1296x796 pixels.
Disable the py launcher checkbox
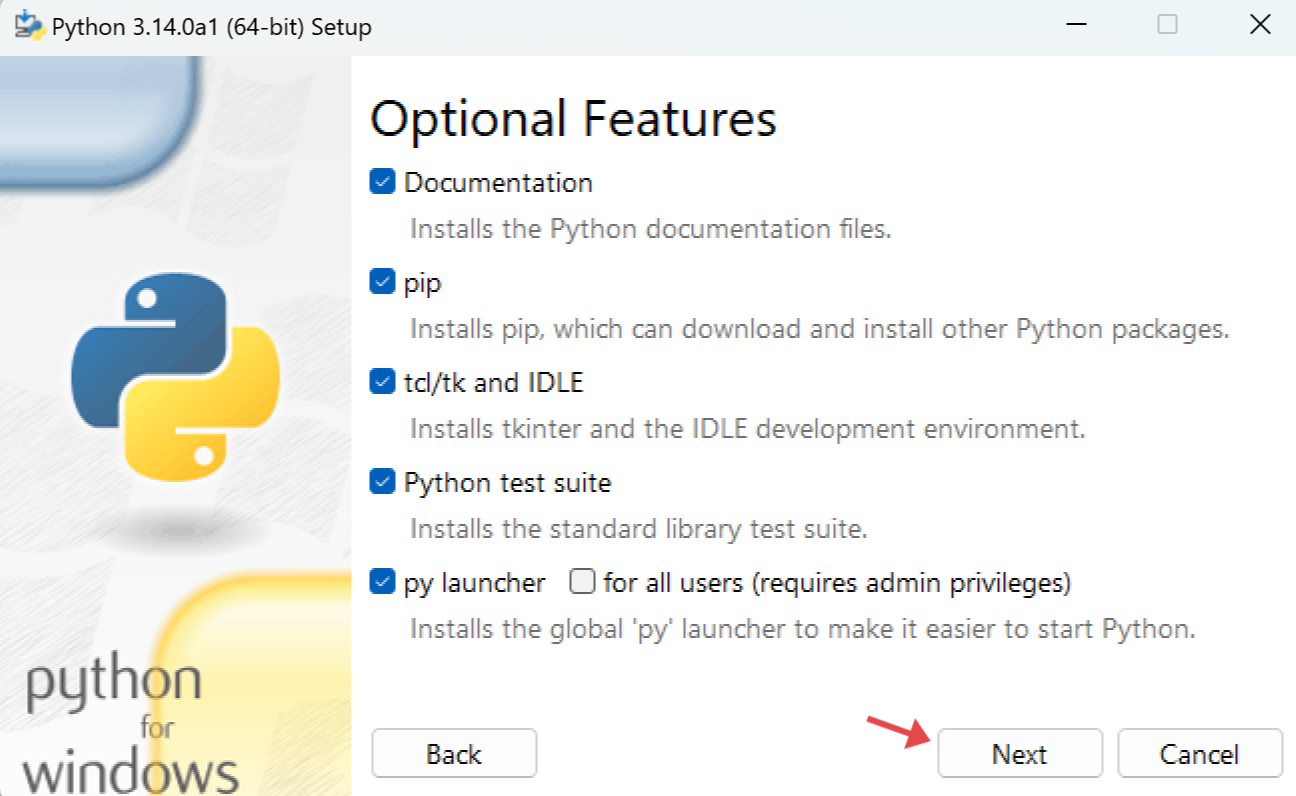(x=382, y=581)
